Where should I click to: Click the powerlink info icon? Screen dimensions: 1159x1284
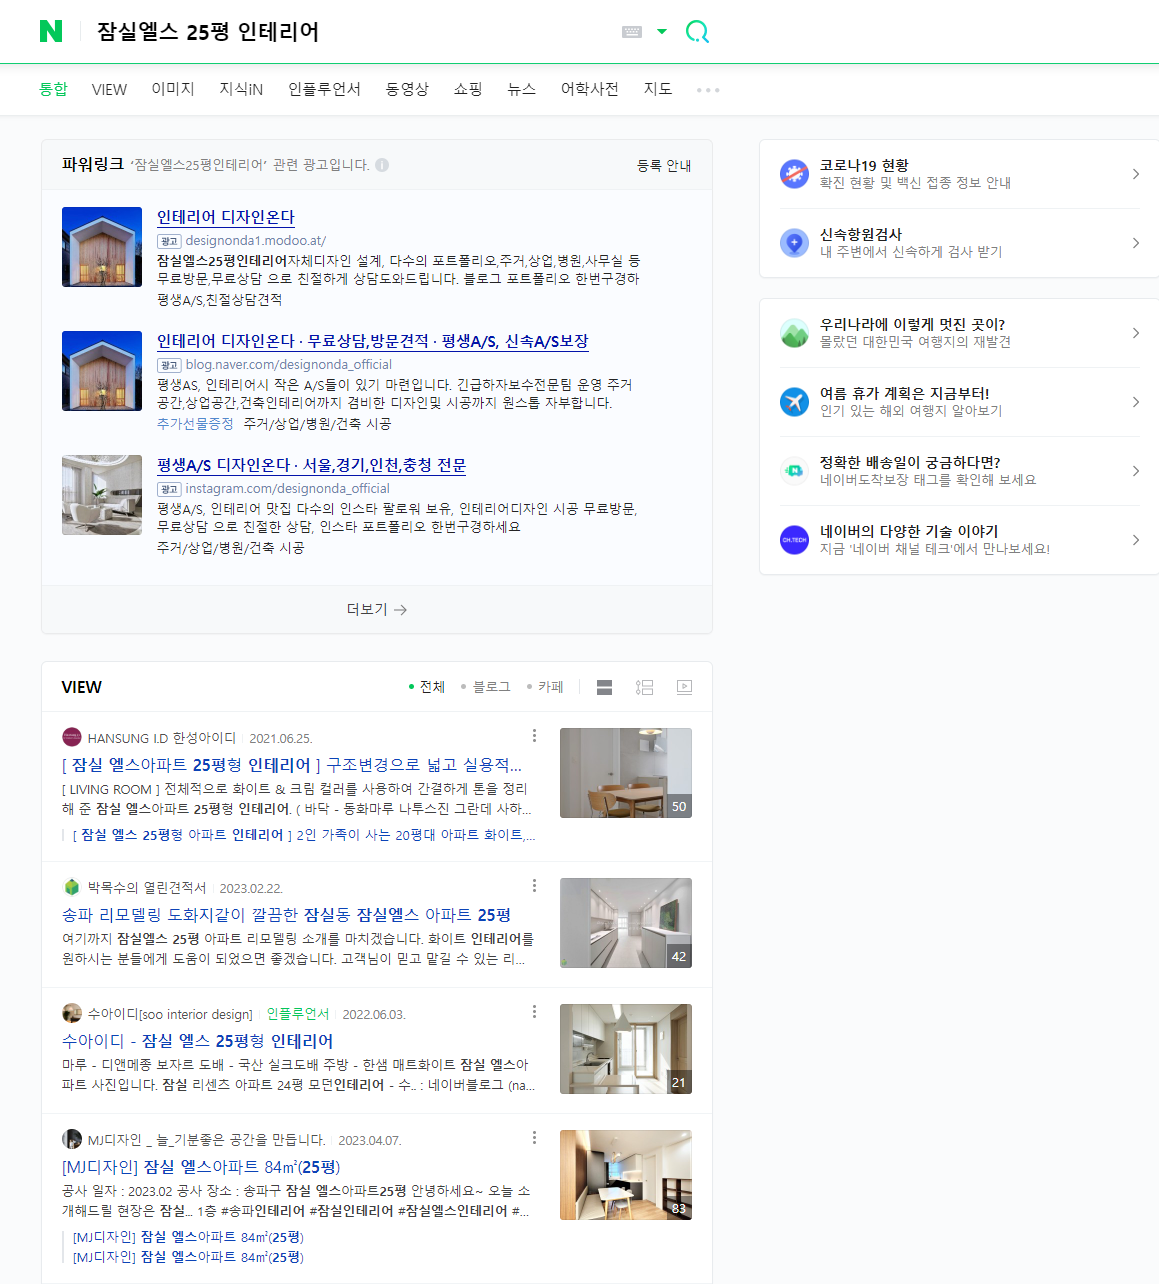(x=382, y=165)
